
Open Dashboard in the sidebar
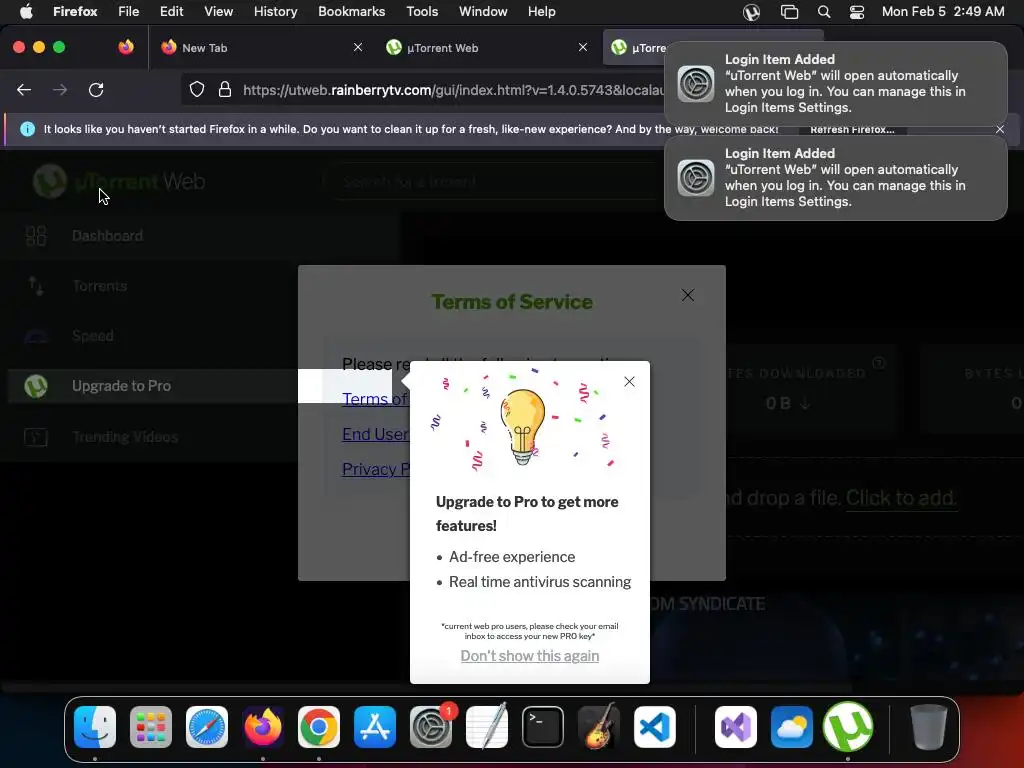[x=107, y=236]
